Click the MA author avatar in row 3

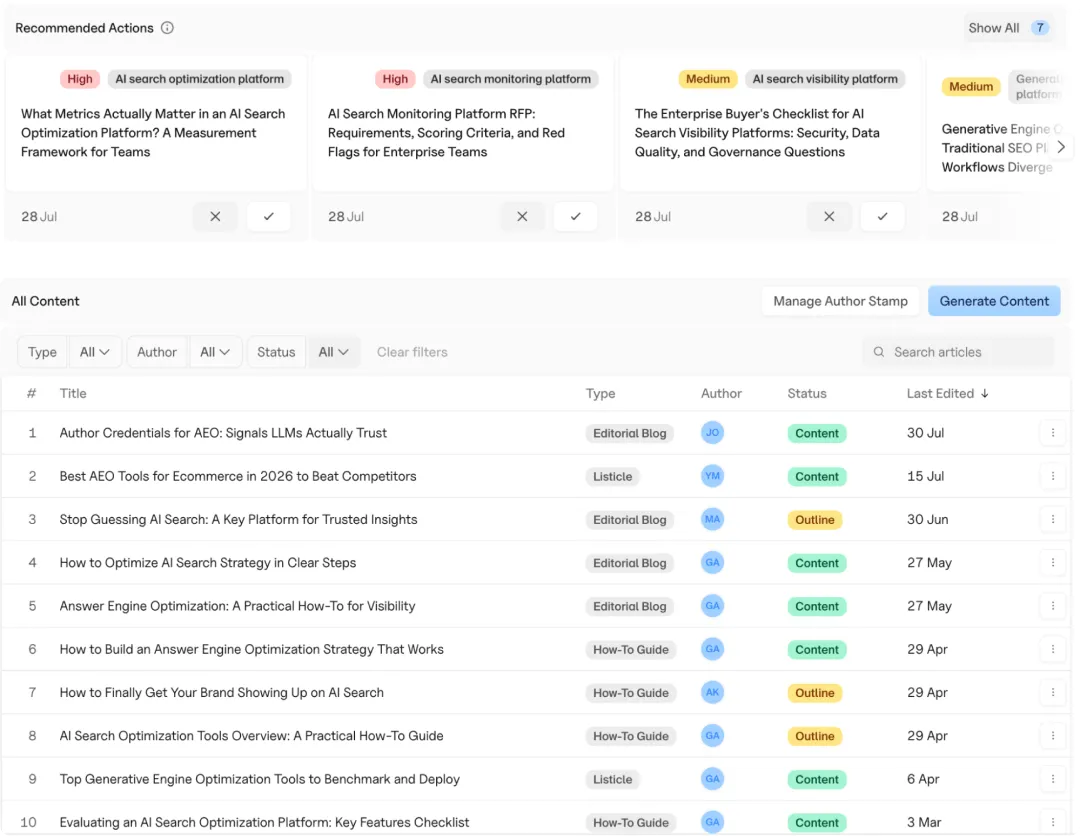tap(712, 519)
